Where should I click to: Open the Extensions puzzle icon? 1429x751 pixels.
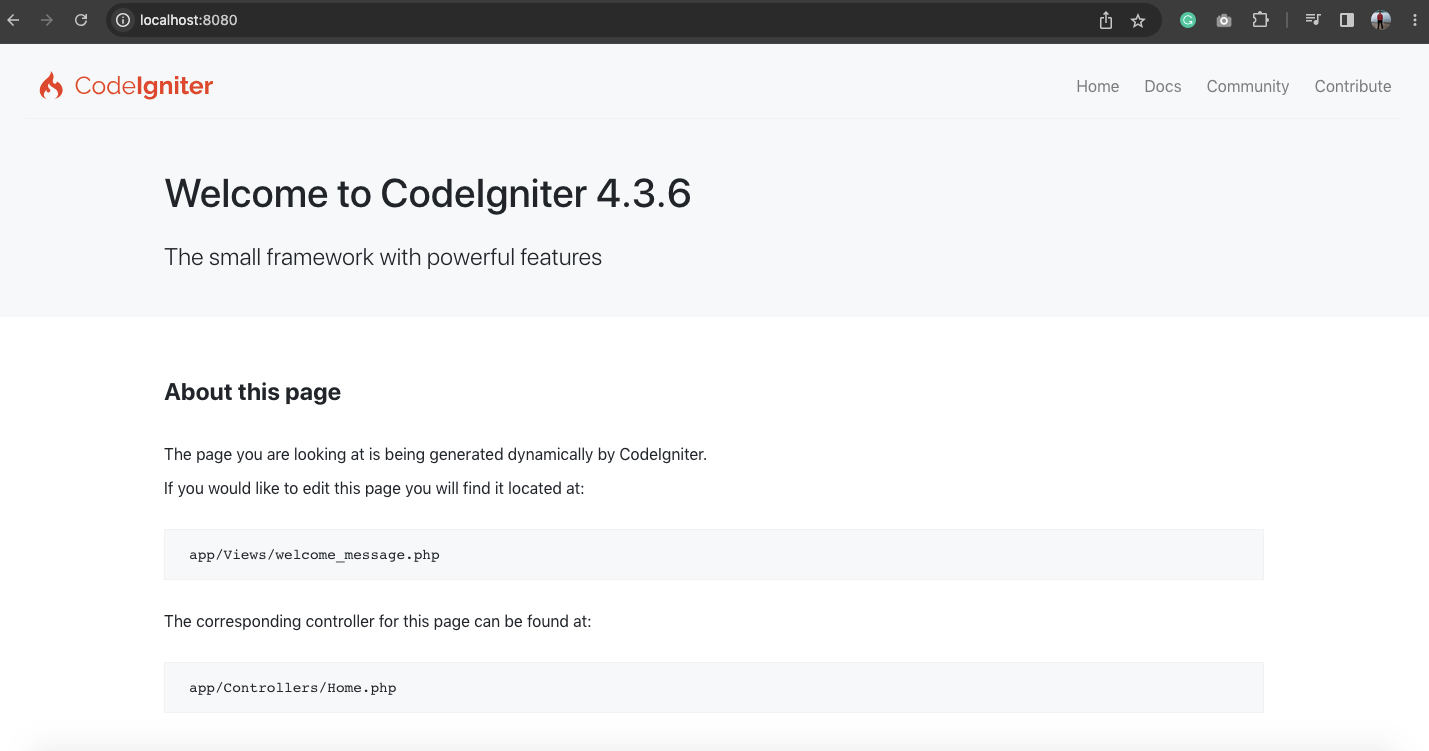(x=1260, y=20)
